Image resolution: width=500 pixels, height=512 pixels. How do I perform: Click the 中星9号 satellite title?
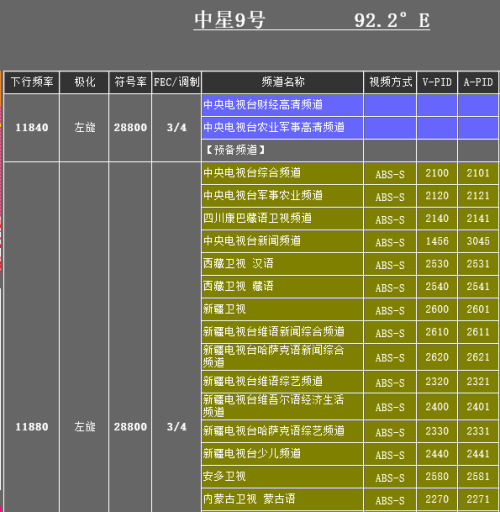(230, 20)
